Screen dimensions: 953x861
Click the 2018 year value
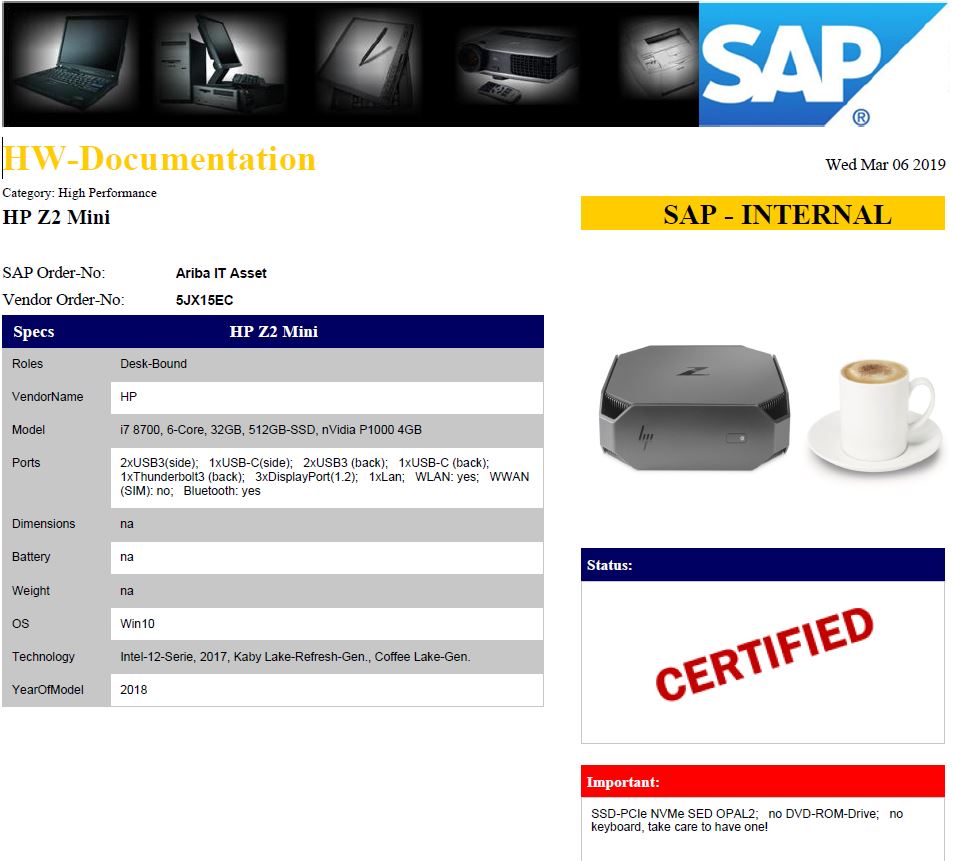point(134,690)
